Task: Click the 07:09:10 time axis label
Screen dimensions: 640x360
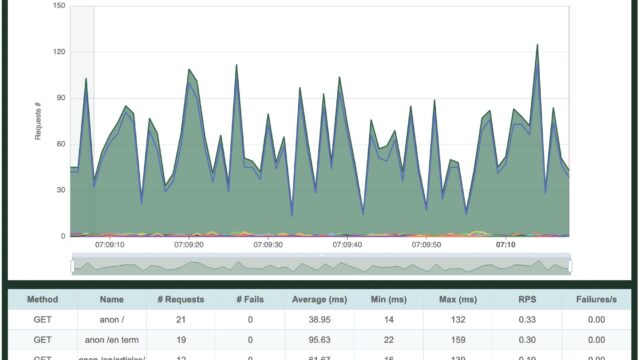Action: [110, 245]
